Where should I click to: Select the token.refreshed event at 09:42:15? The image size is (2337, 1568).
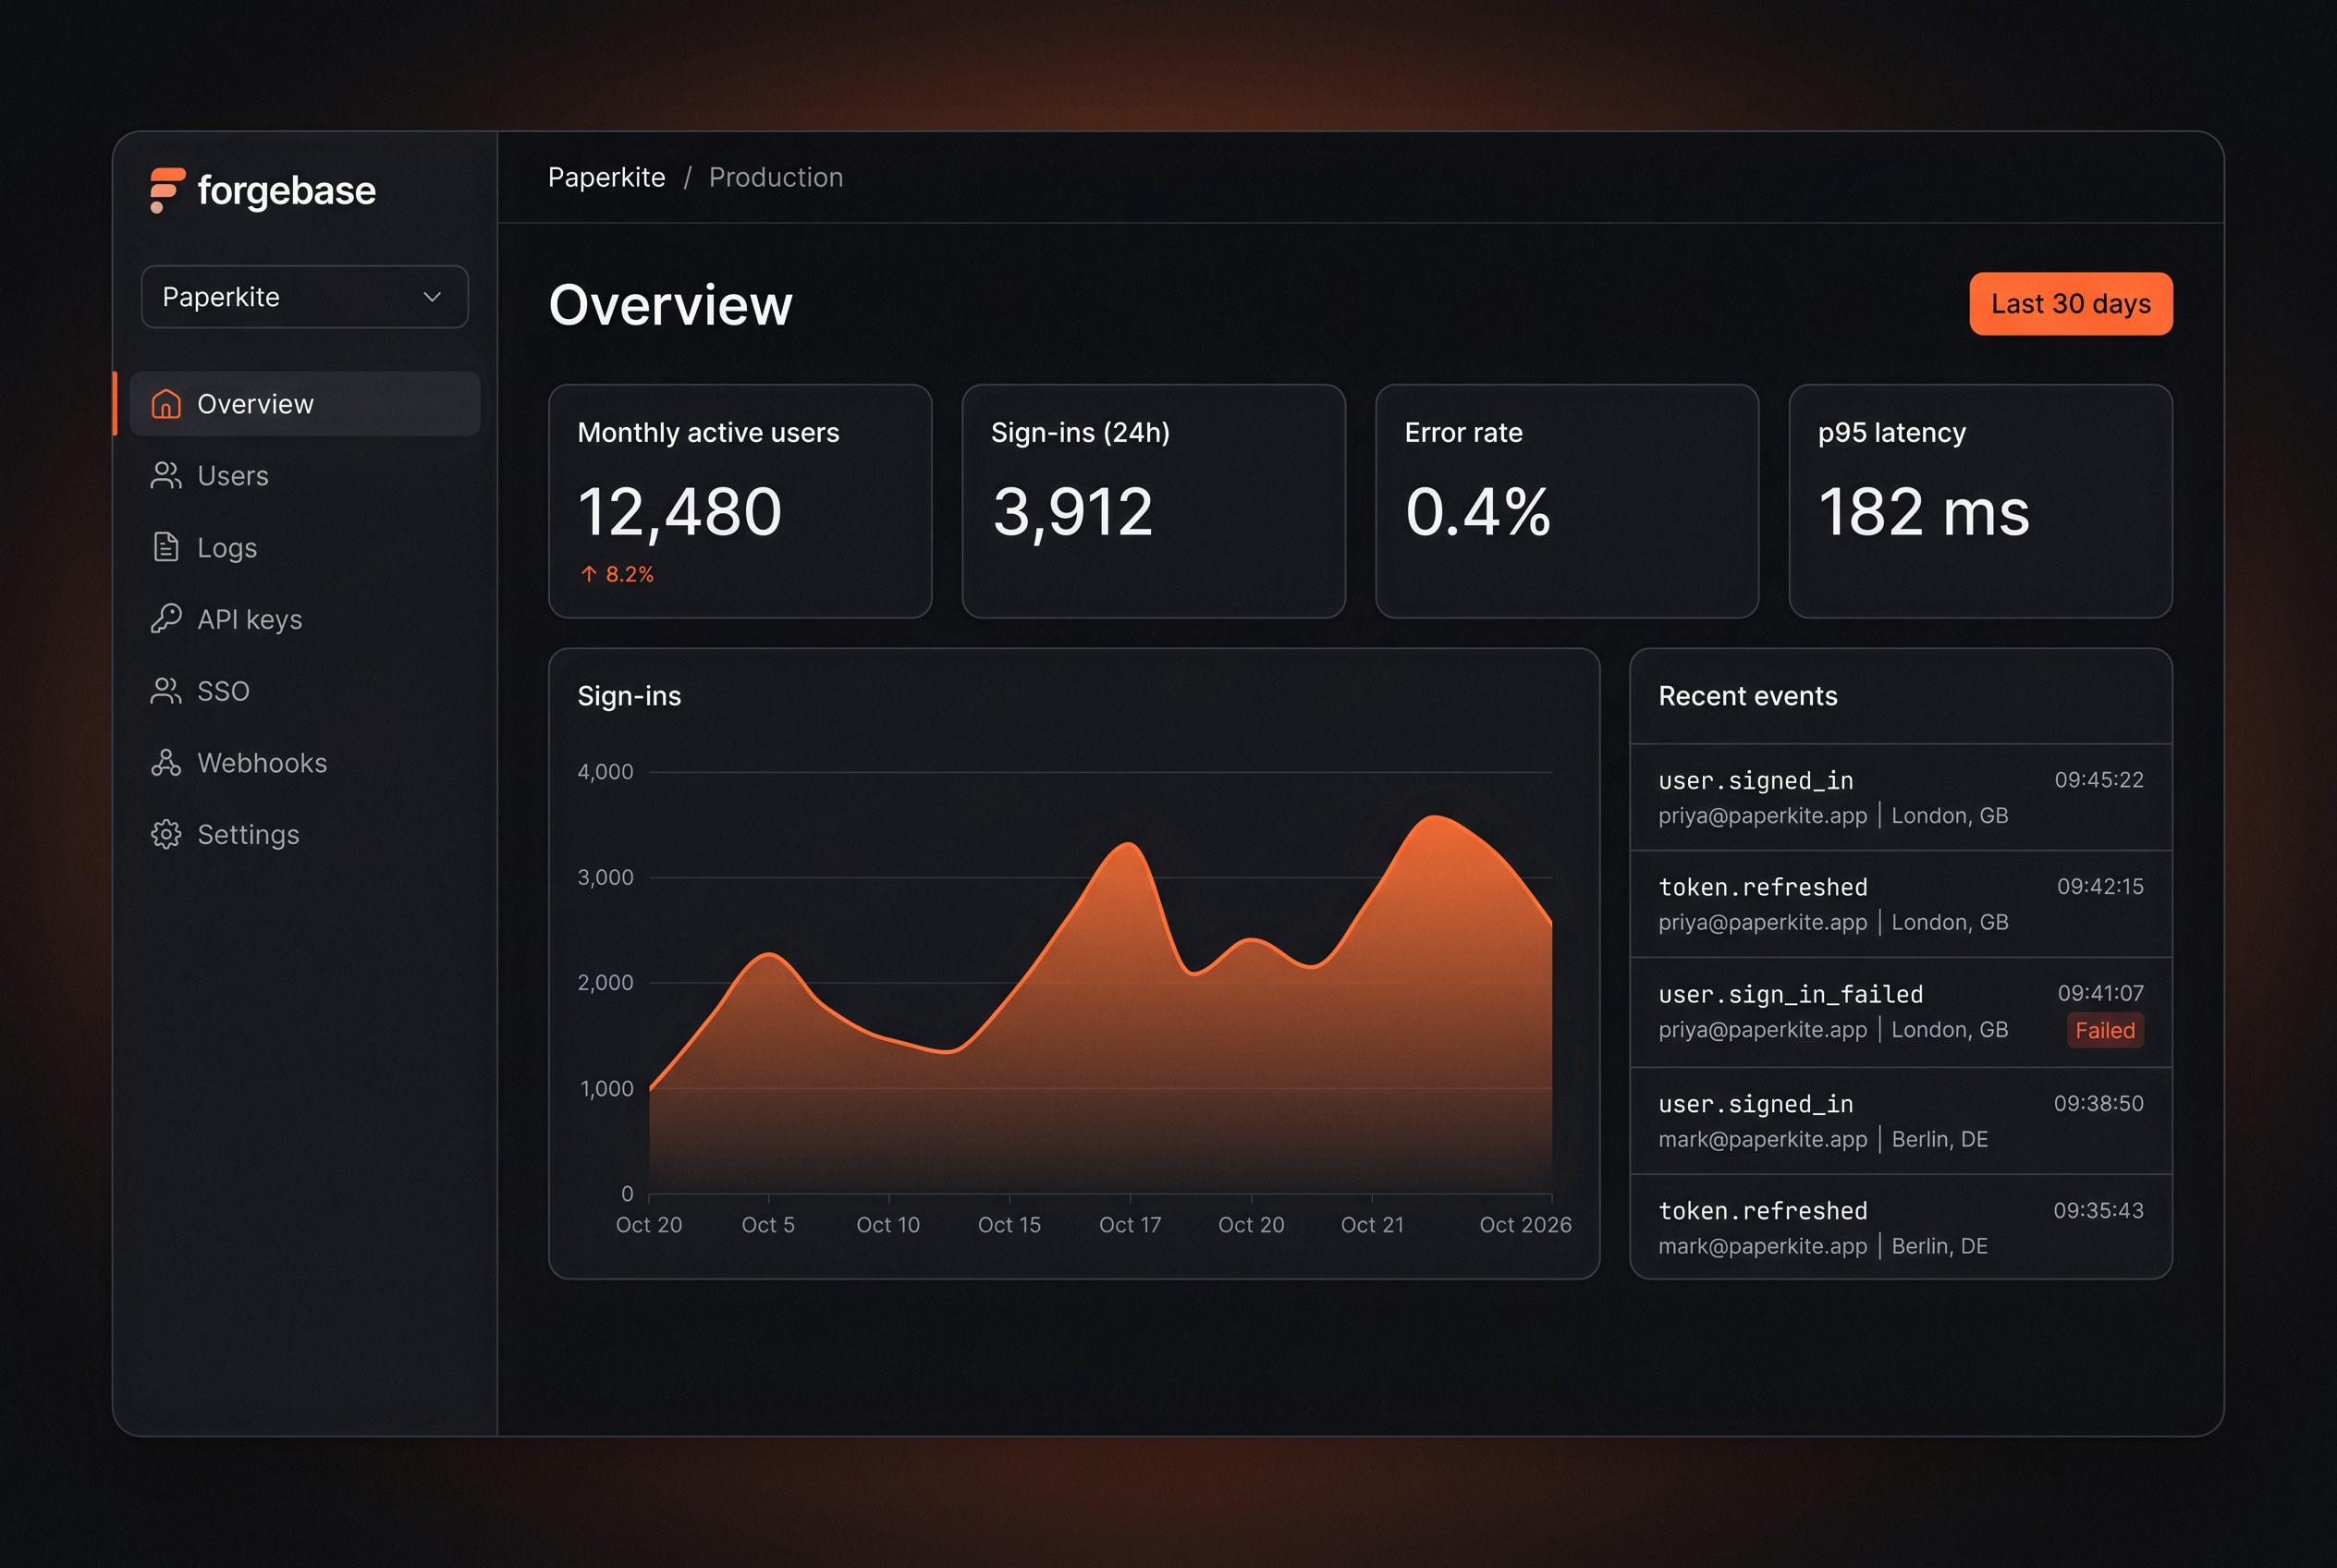pos(1900,904)
